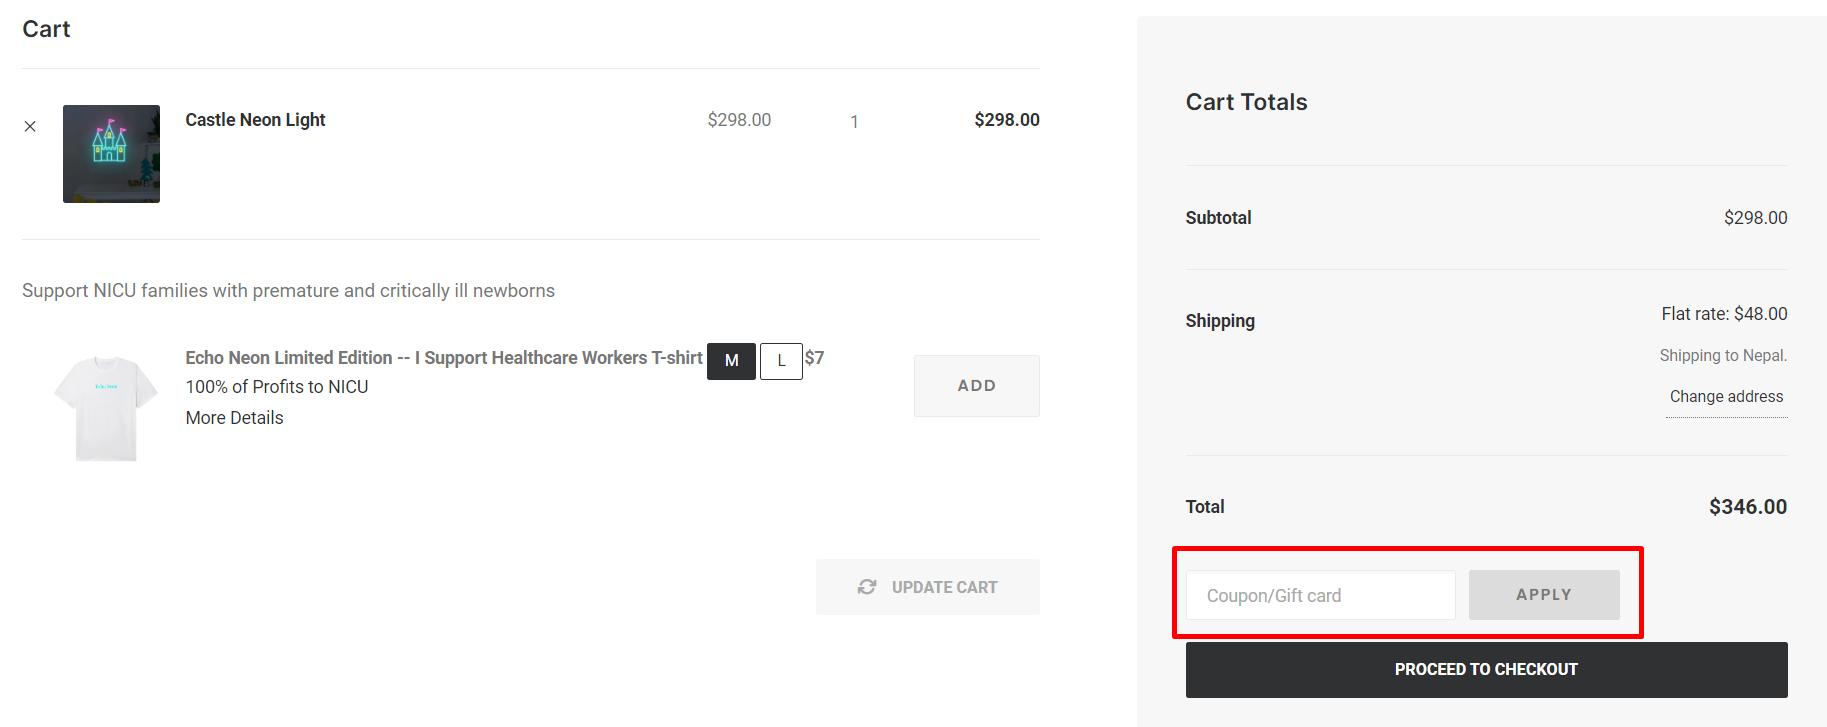Click the Support NICU families message
This screenshot has height=727, width=1827.
[288, 291]
